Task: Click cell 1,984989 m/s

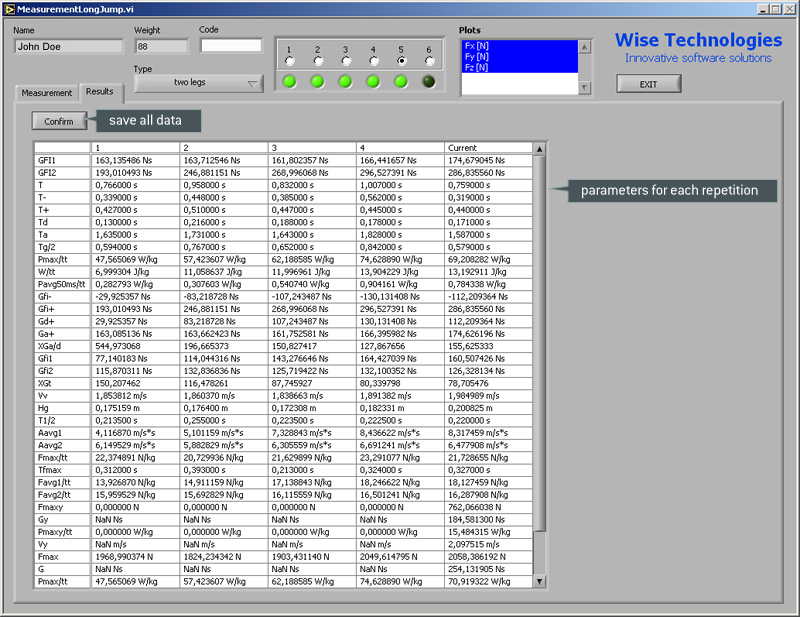Action: tap(488, 396)
